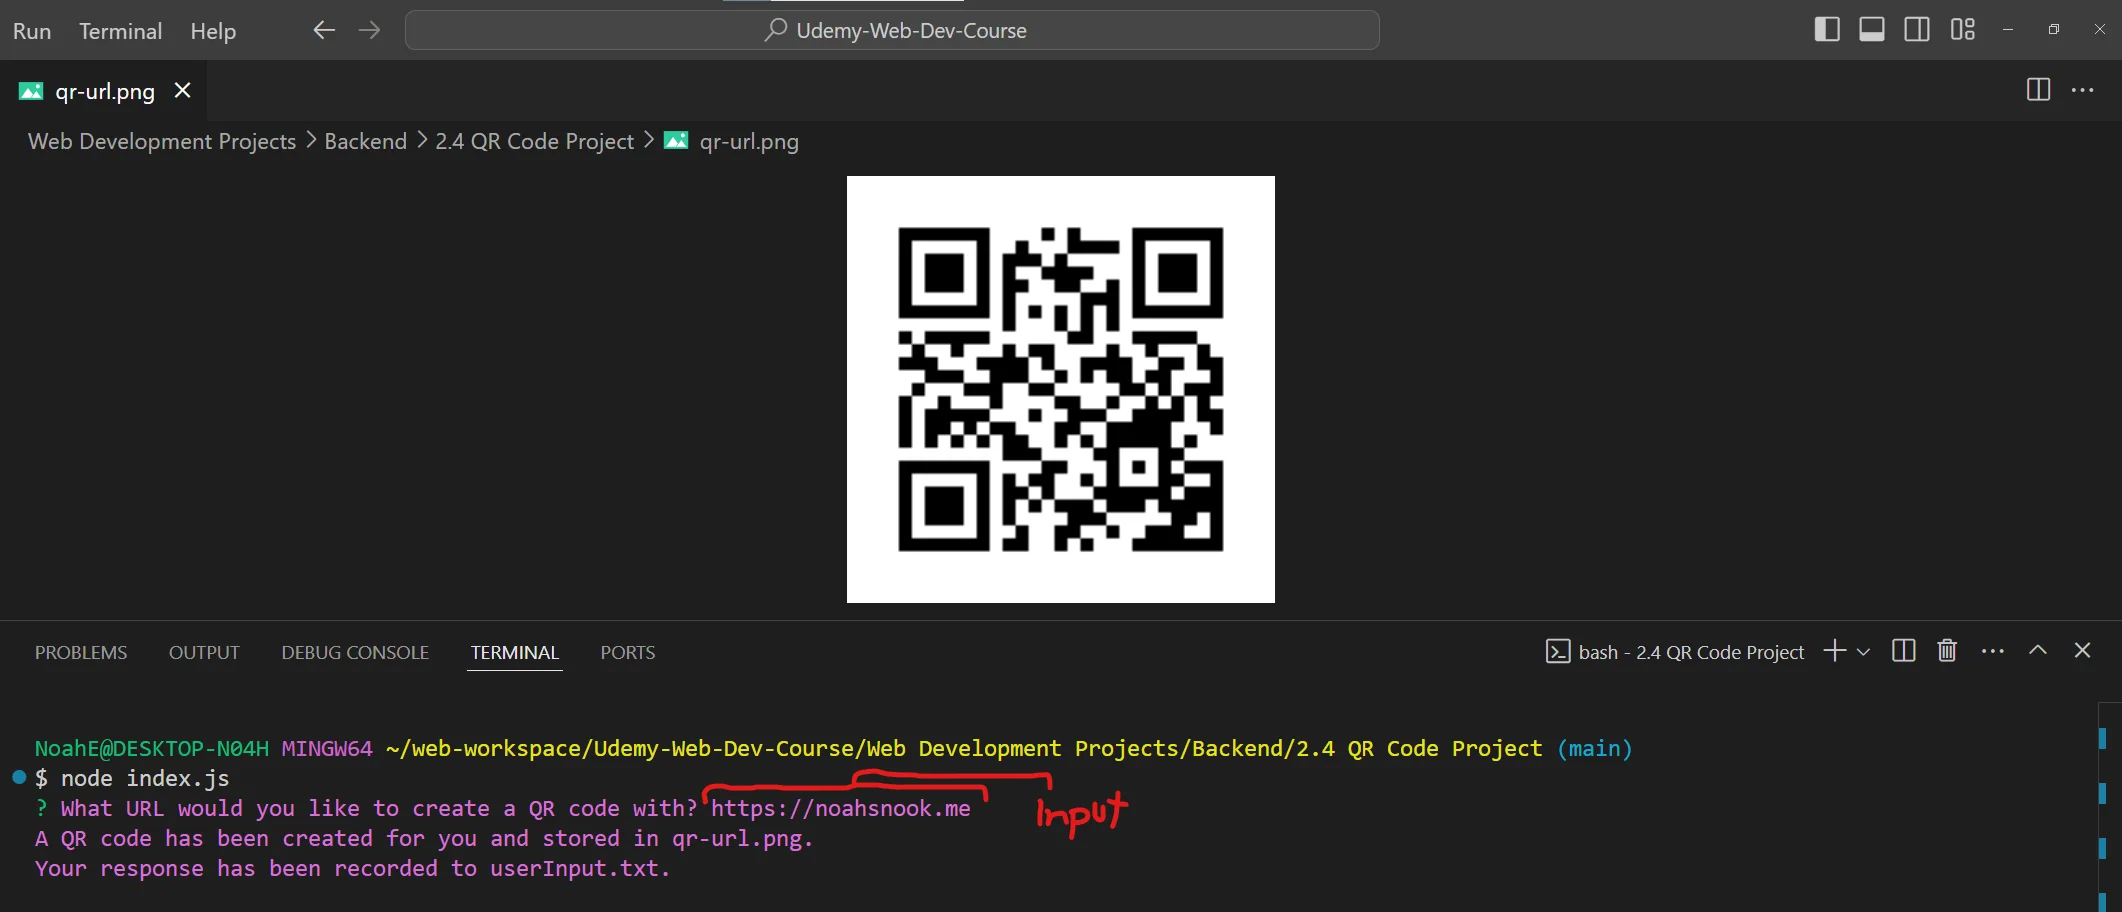This screenshot has width=2122, height=912.
Task: Switch to the PROBLEMS tab
Action: coord(81,652)
